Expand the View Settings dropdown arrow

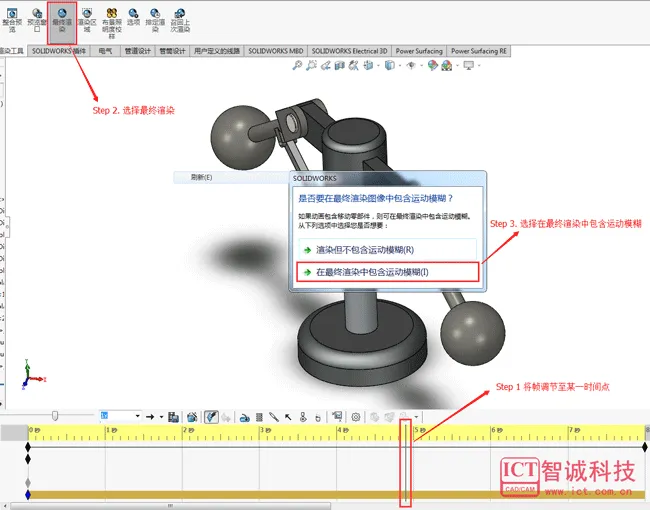click(x=479, y=66)
